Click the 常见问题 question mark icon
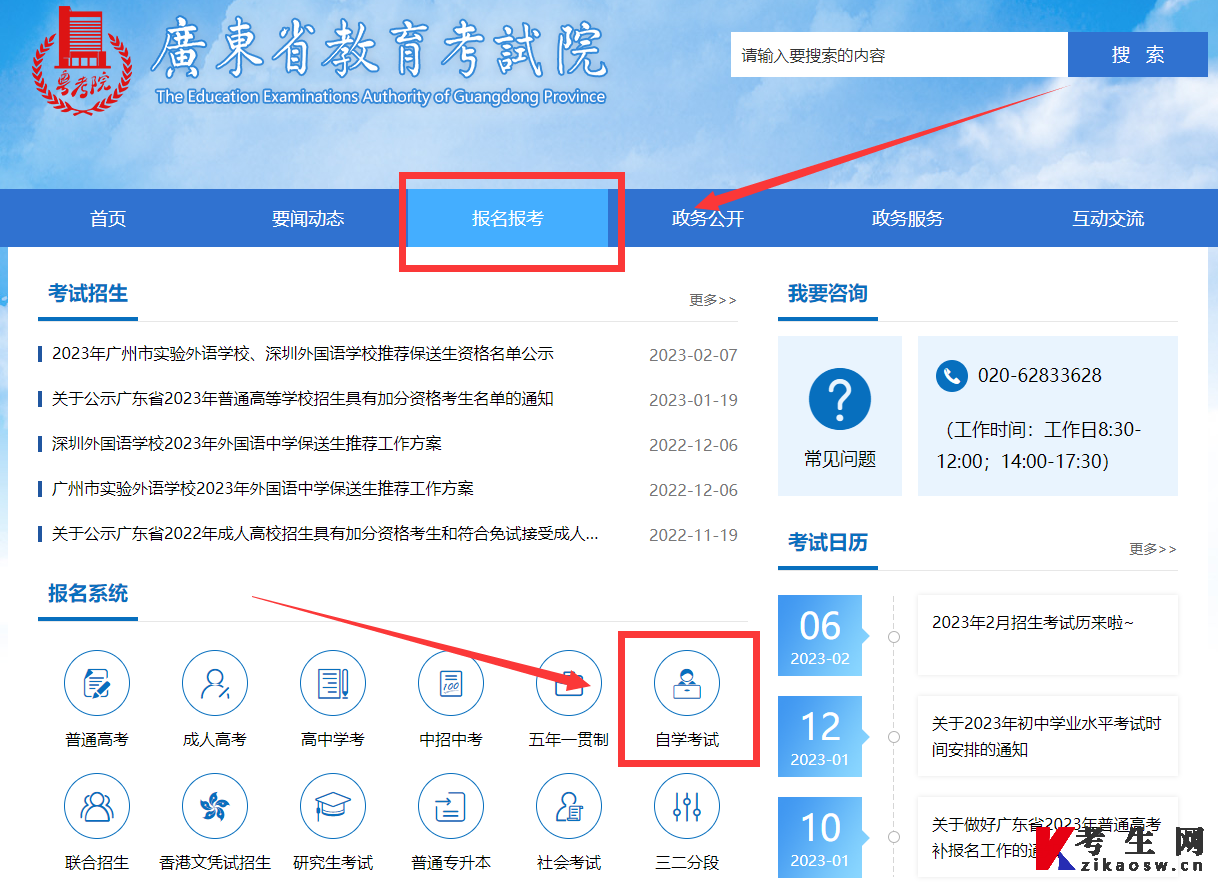Image resolution: width=1218 pixels, height=884 pixels. (x=840, y=399)
